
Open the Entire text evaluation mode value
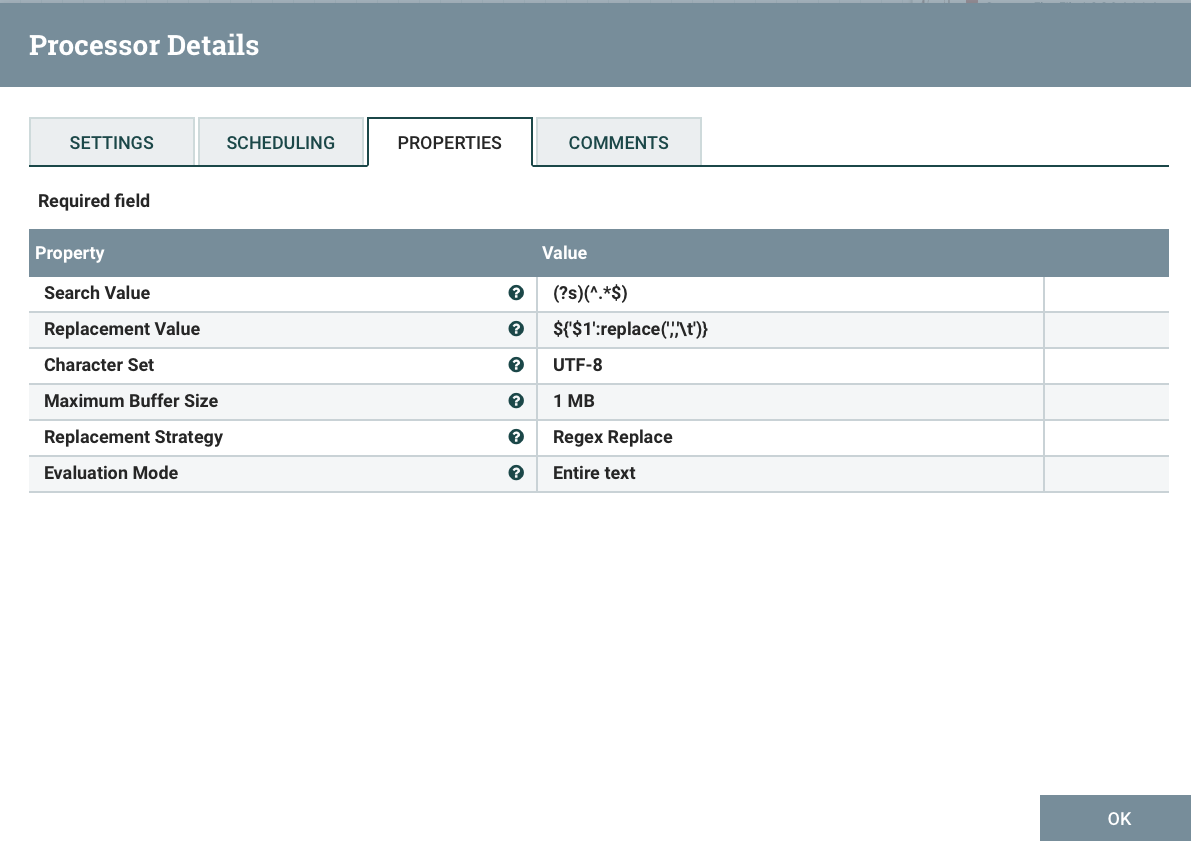[x=789, y=473]
